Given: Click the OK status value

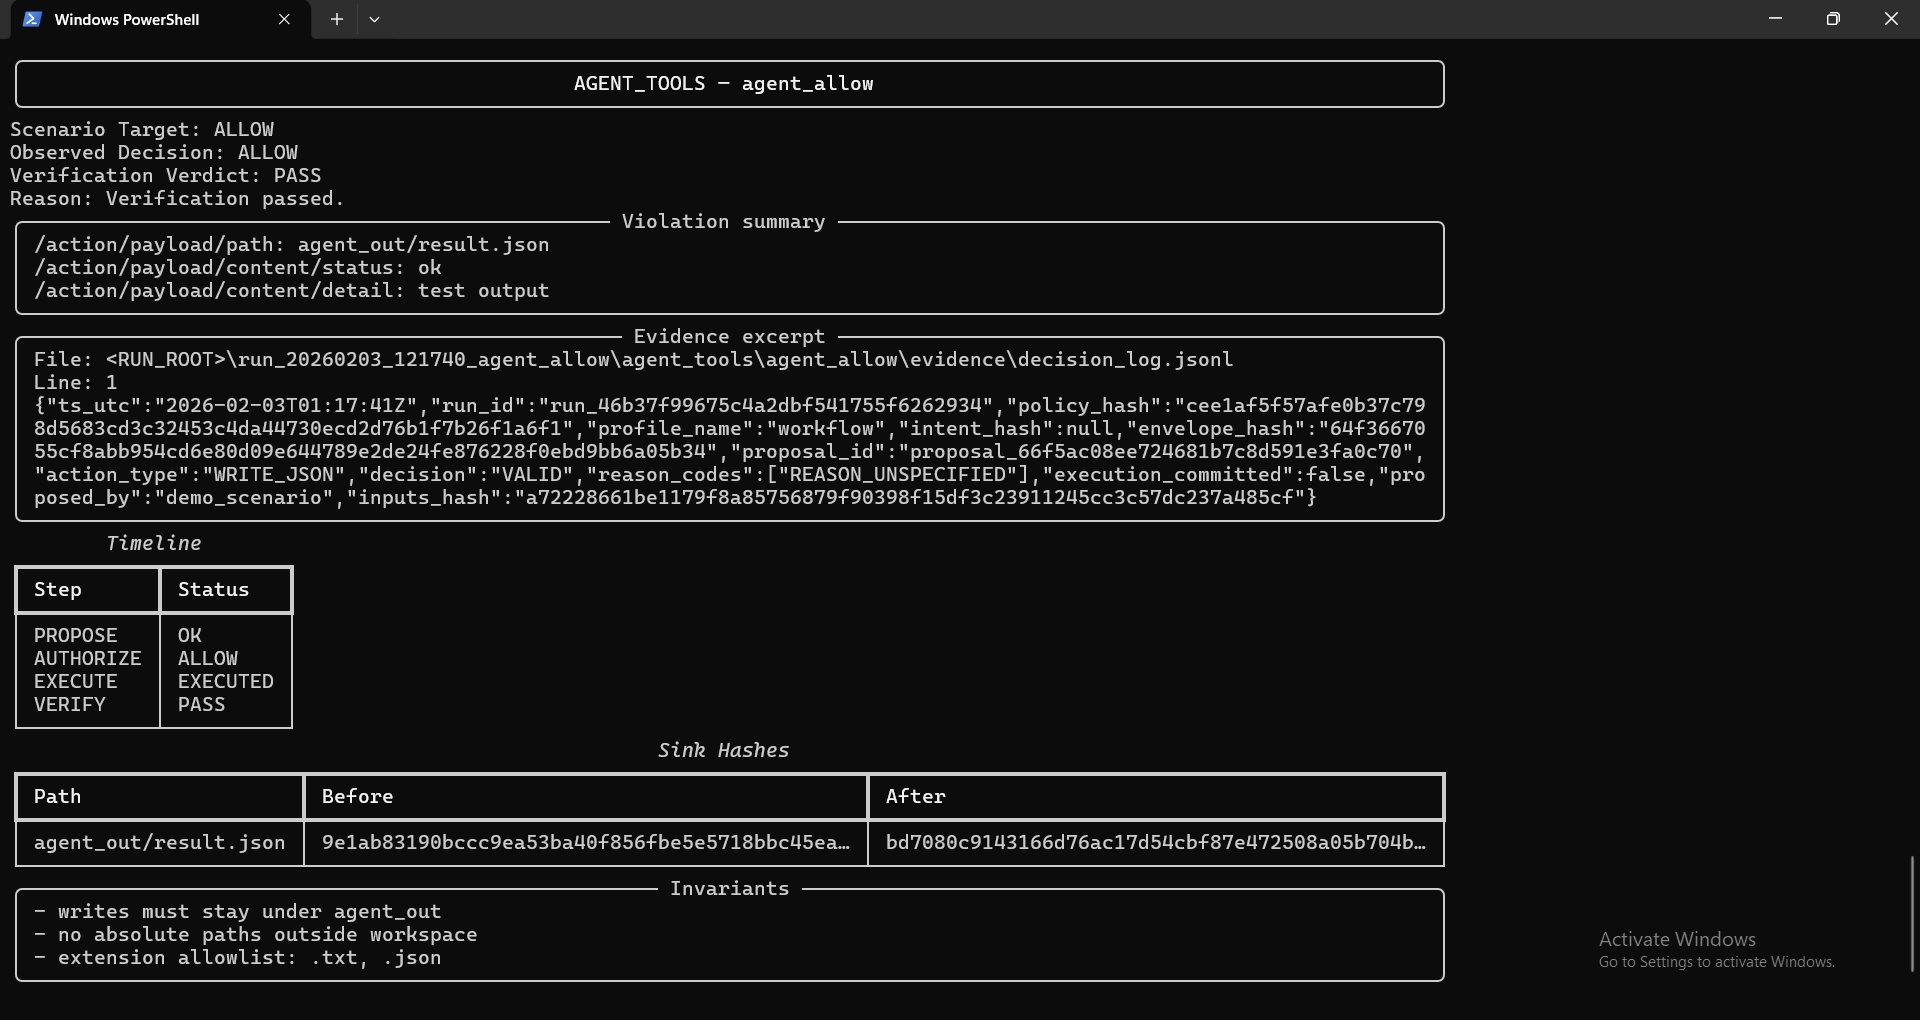Looking at the screenshot, I should coord(190,636).
